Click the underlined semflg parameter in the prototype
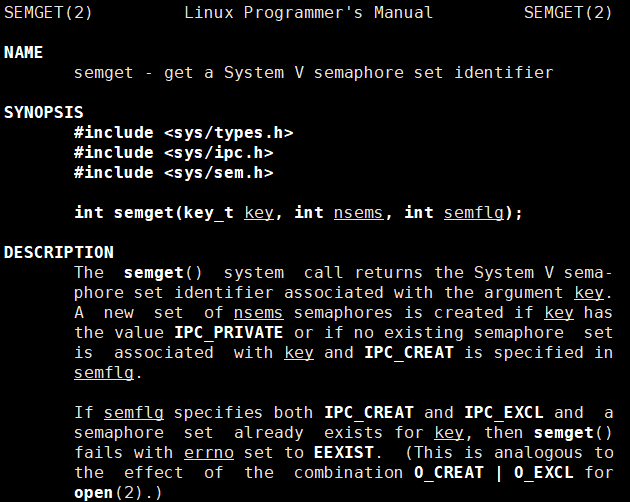The image size is (630, 502). click(x=473, y=213)
